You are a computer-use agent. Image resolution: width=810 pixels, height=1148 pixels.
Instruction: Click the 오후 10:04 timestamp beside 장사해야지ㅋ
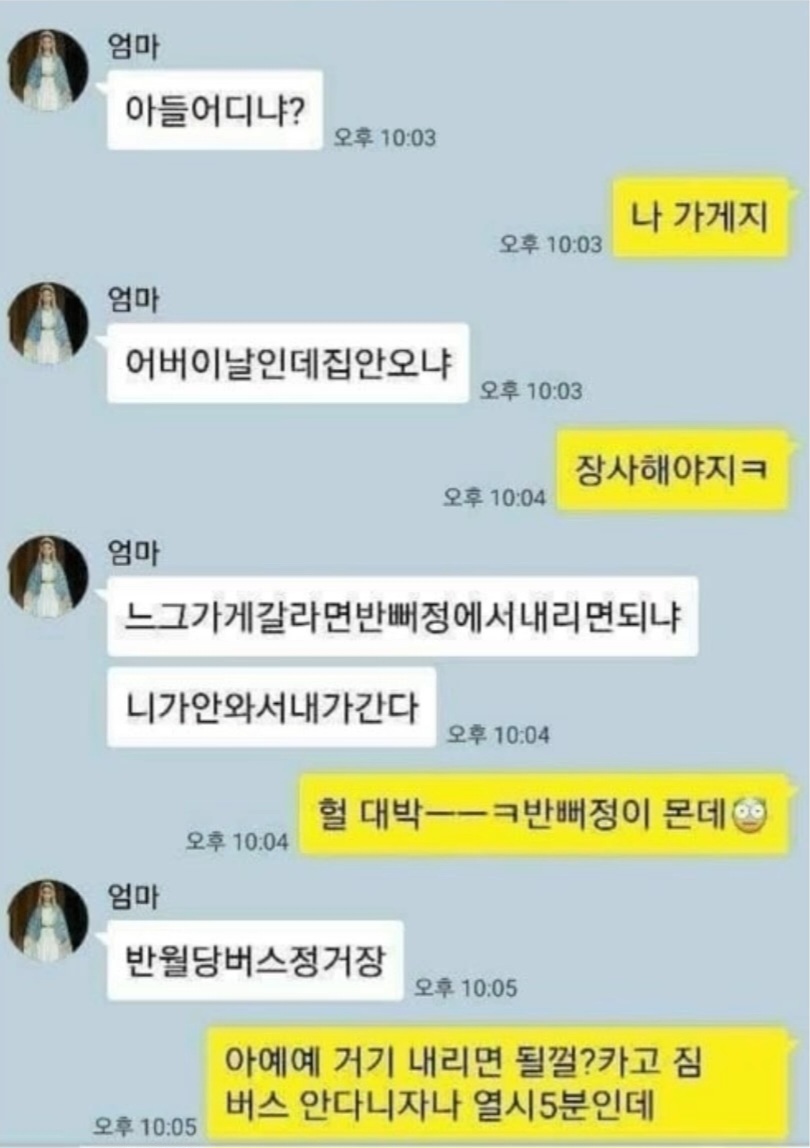coord(494,498)
